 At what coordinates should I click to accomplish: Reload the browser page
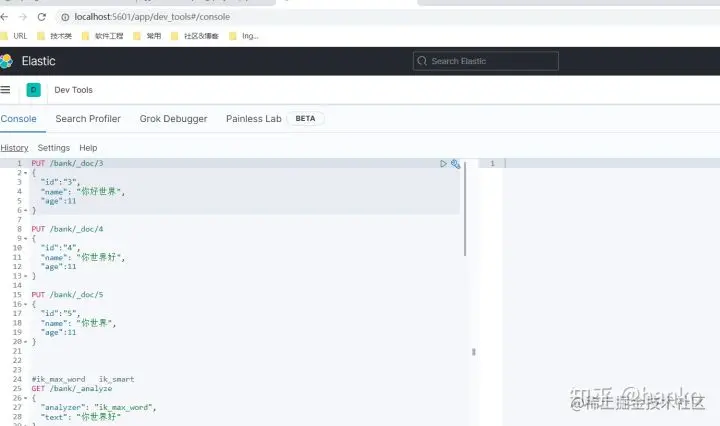click(x=42, y=17)
